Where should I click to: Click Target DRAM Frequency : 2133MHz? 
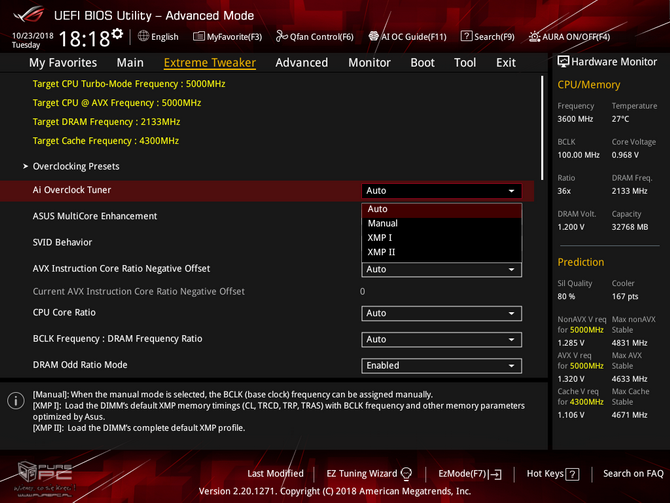tap(106, 122)
